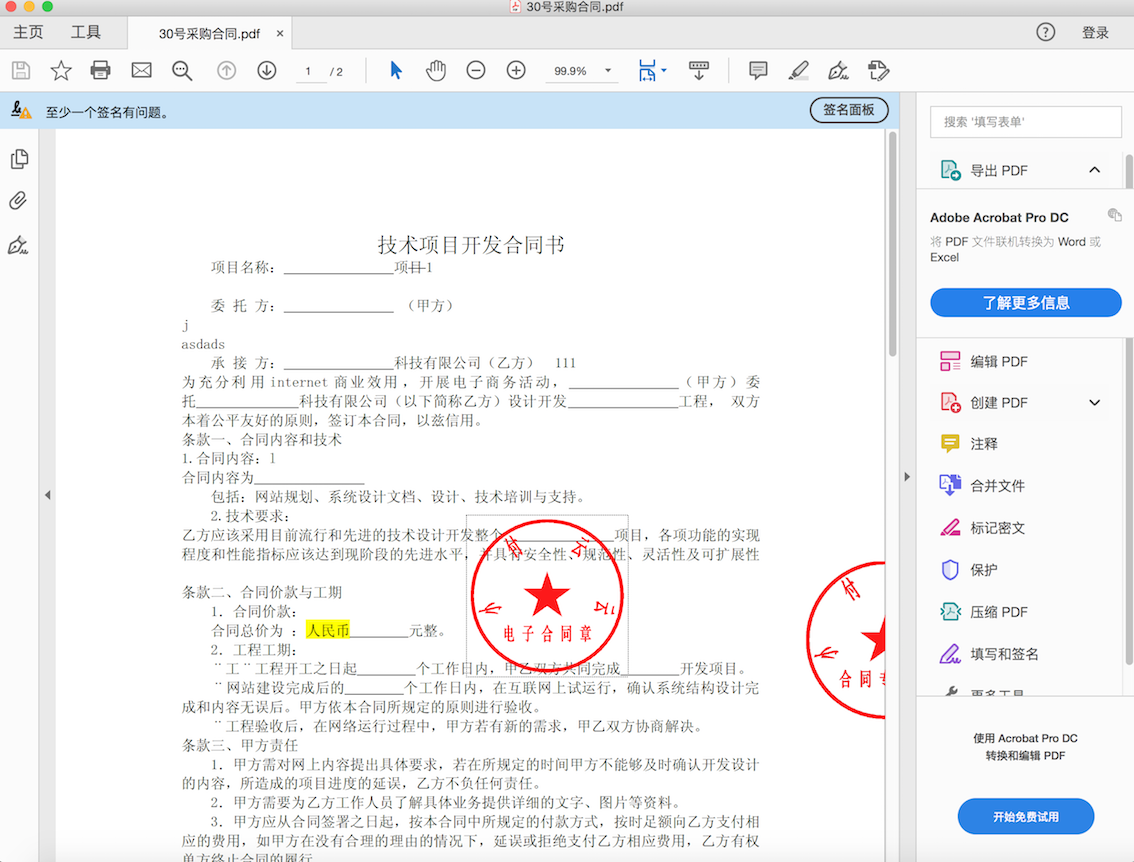Click the document vertical scrollbar

pos(892,244)
